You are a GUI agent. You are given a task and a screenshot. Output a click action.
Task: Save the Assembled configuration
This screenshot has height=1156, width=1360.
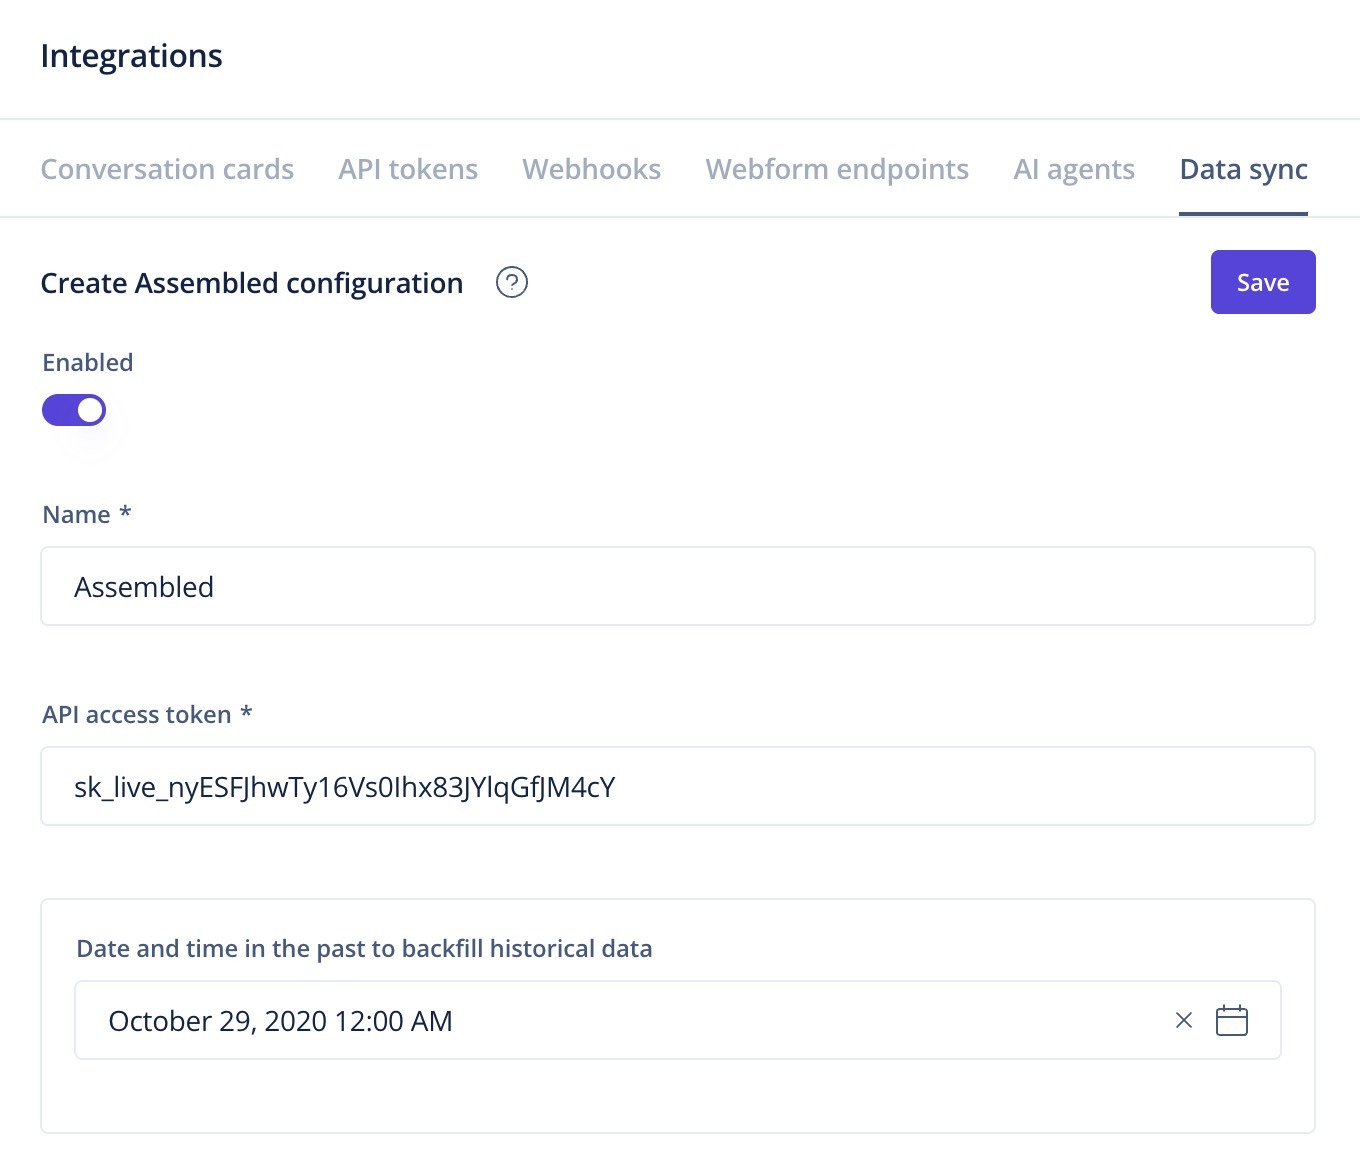(x=1262, y=282)
